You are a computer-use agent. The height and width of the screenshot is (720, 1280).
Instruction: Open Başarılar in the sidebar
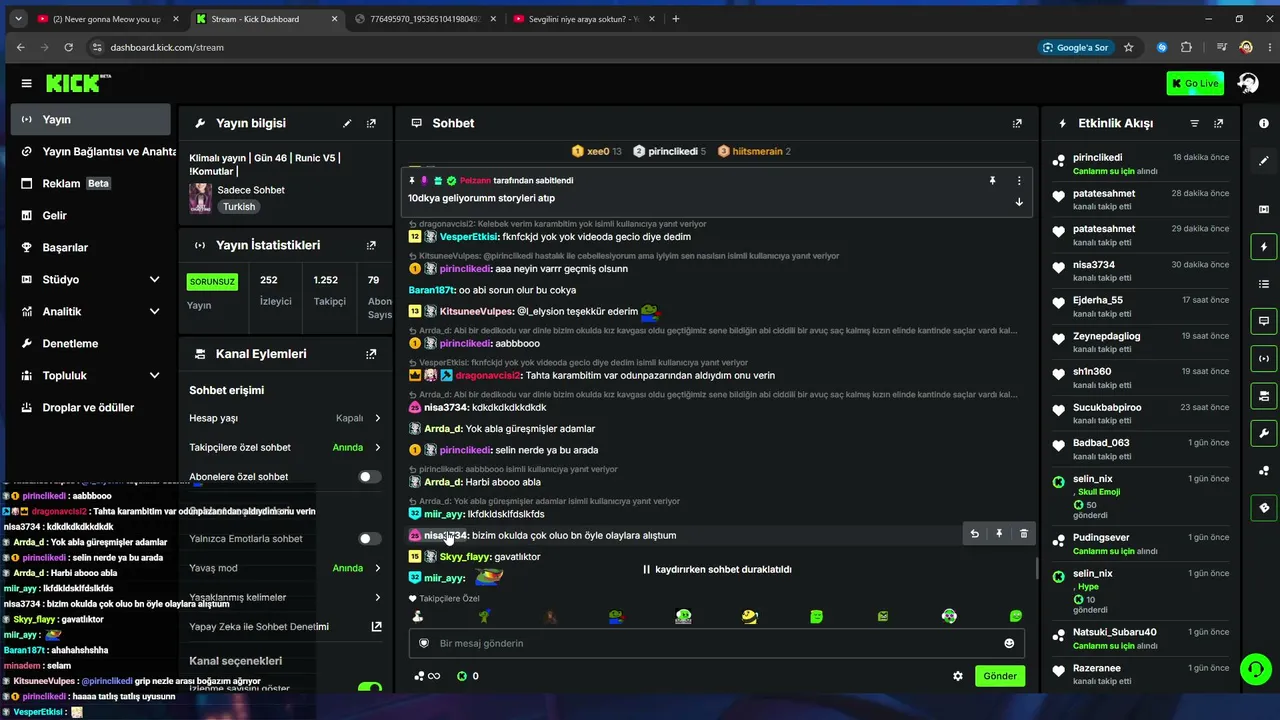[x=91, y=247]
